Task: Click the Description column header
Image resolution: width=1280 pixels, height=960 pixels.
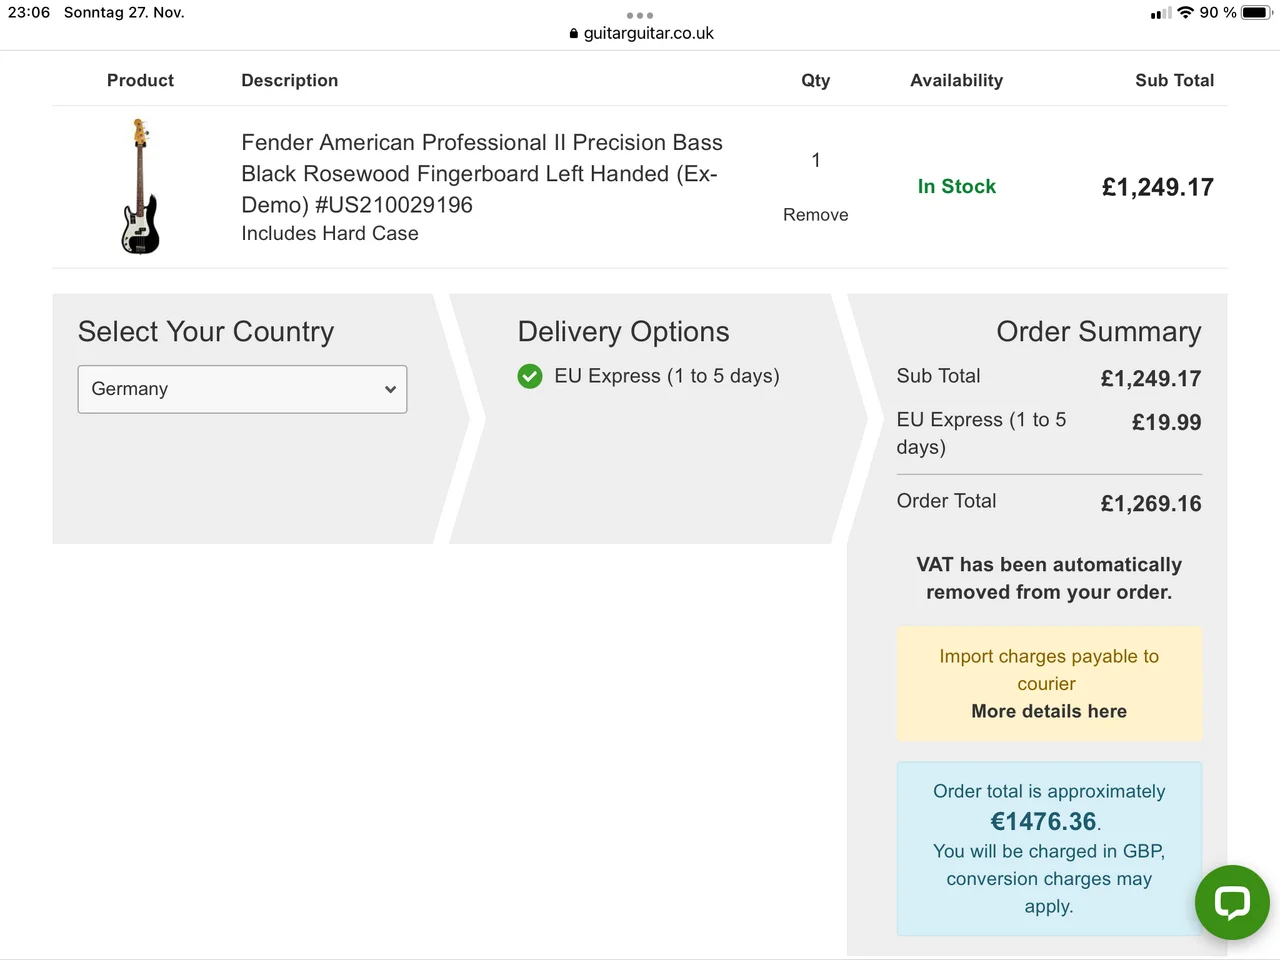Action: click(289, 80)
